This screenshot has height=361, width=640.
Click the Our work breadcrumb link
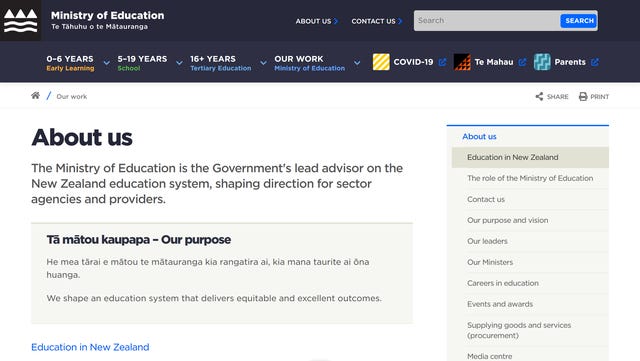tap(72, 96)
